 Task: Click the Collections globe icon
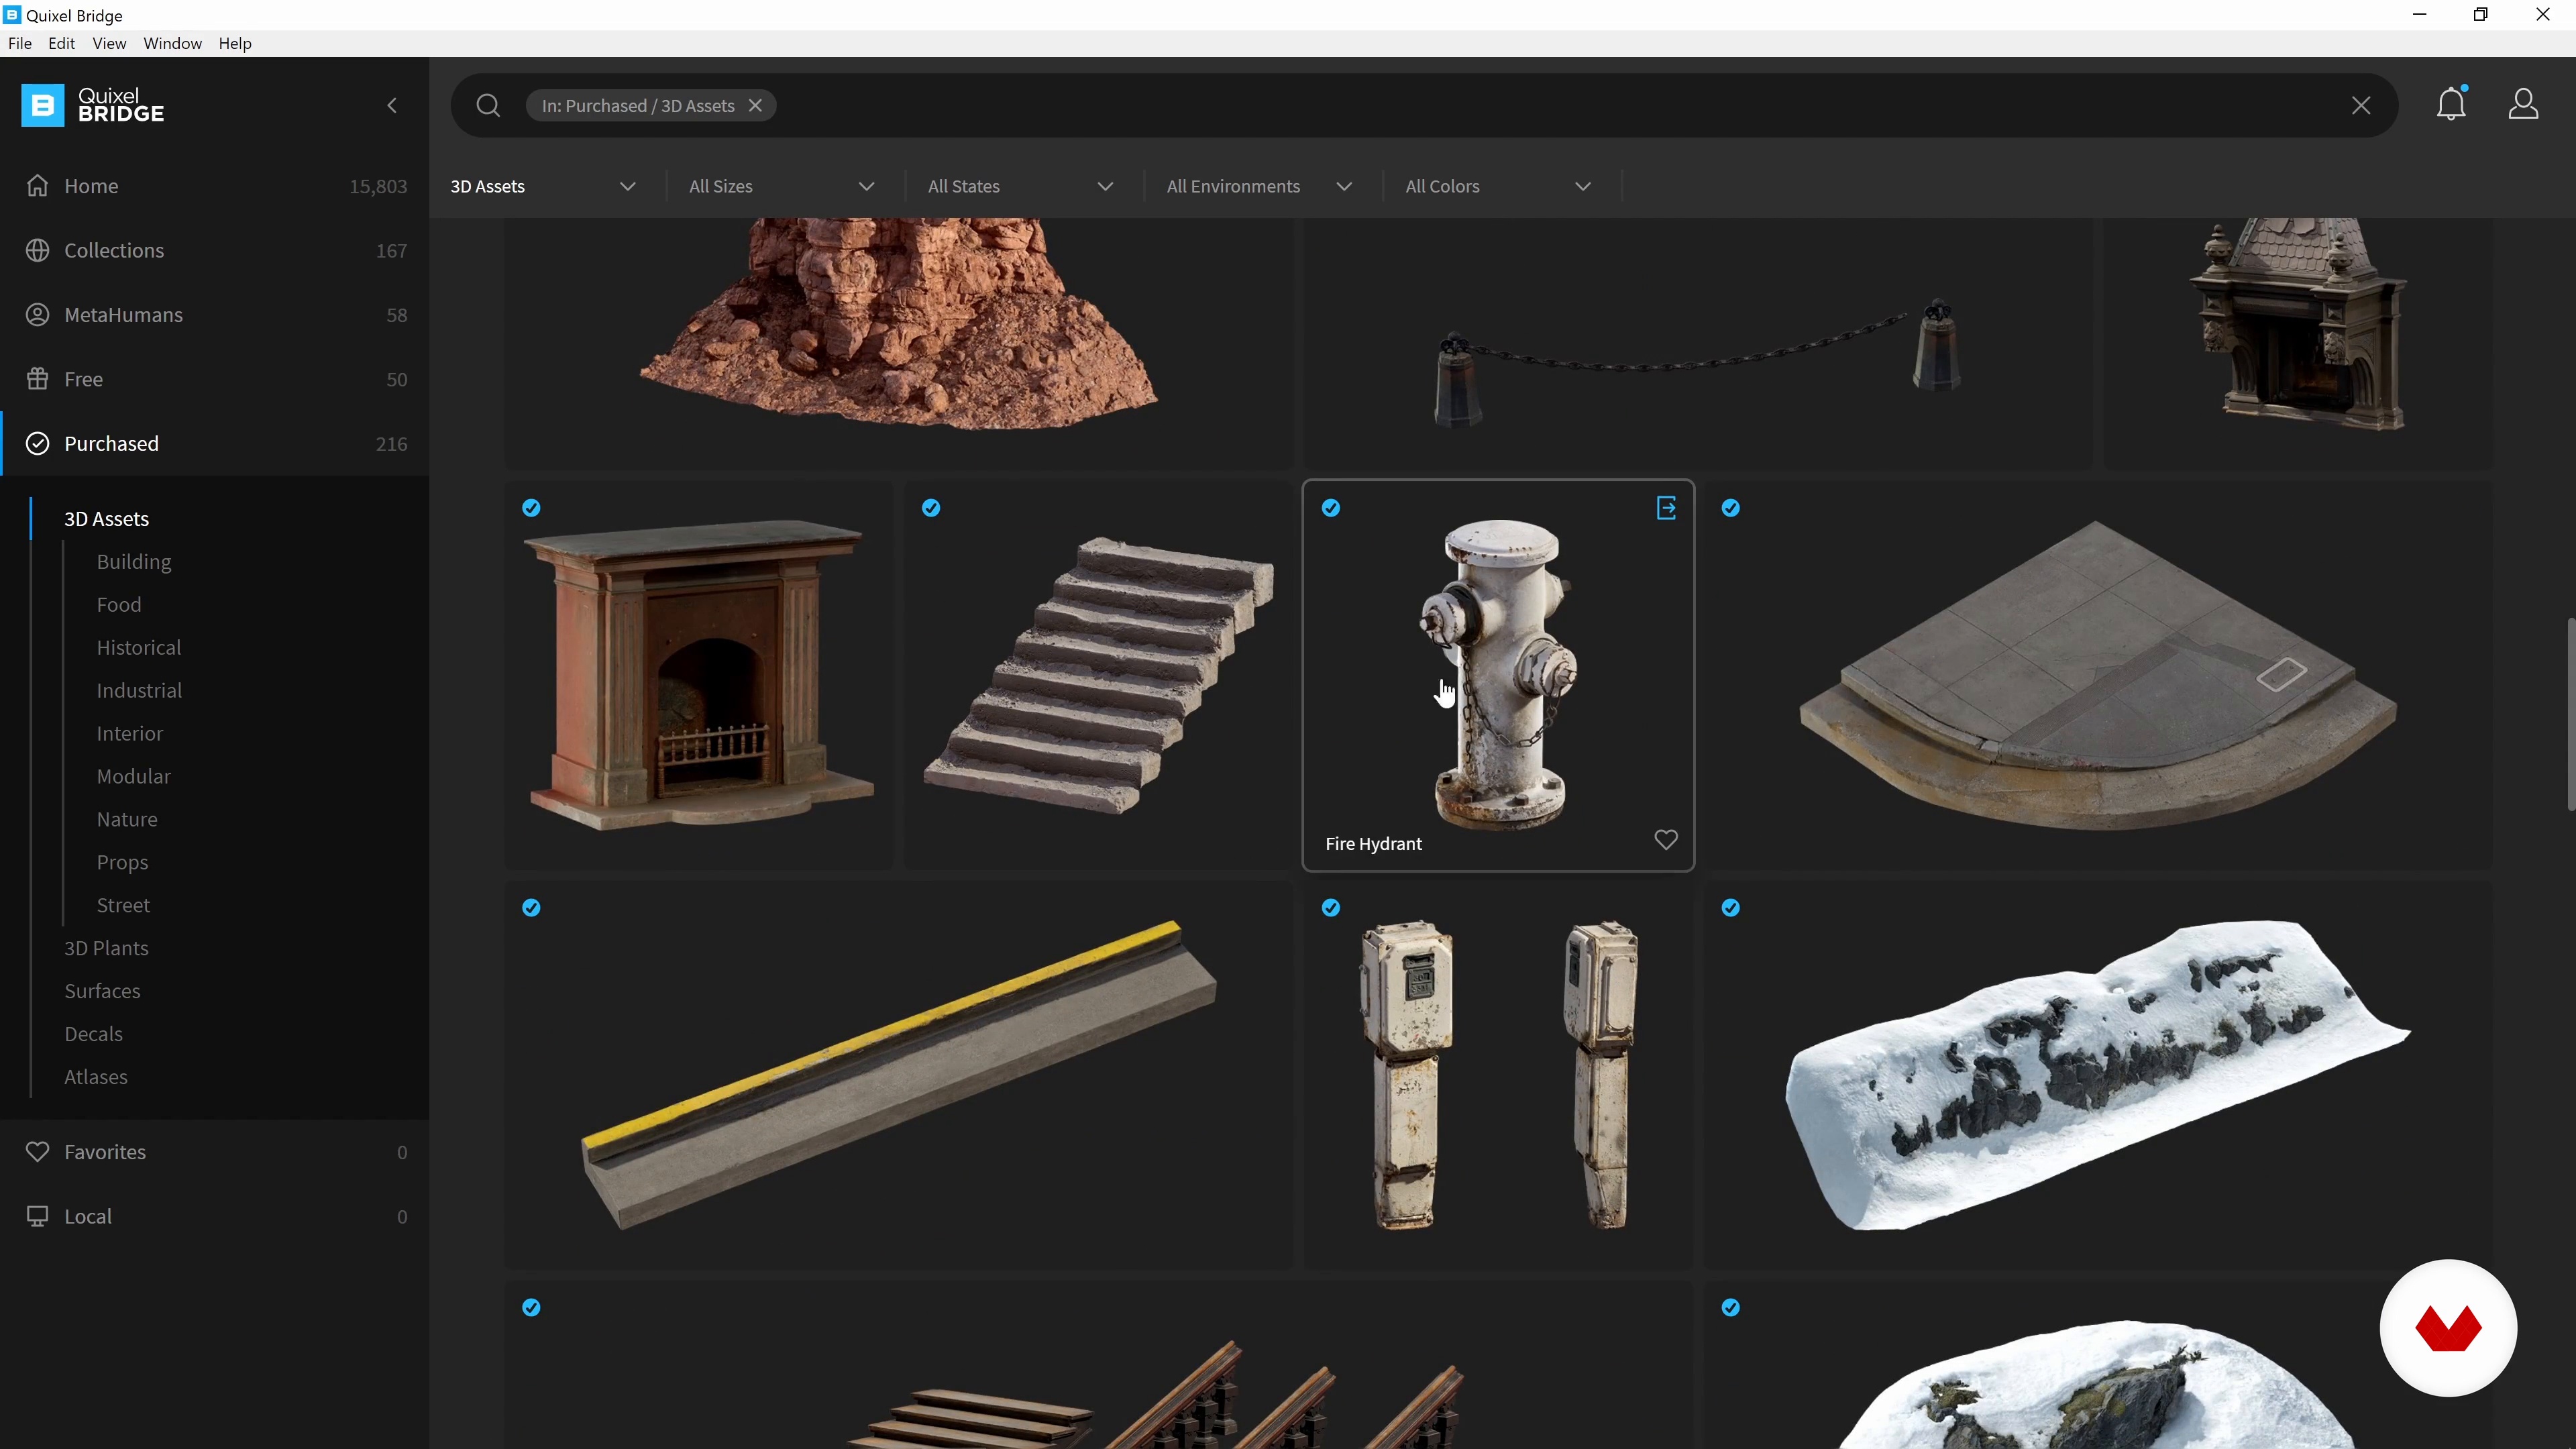click(x=38, y=250)
